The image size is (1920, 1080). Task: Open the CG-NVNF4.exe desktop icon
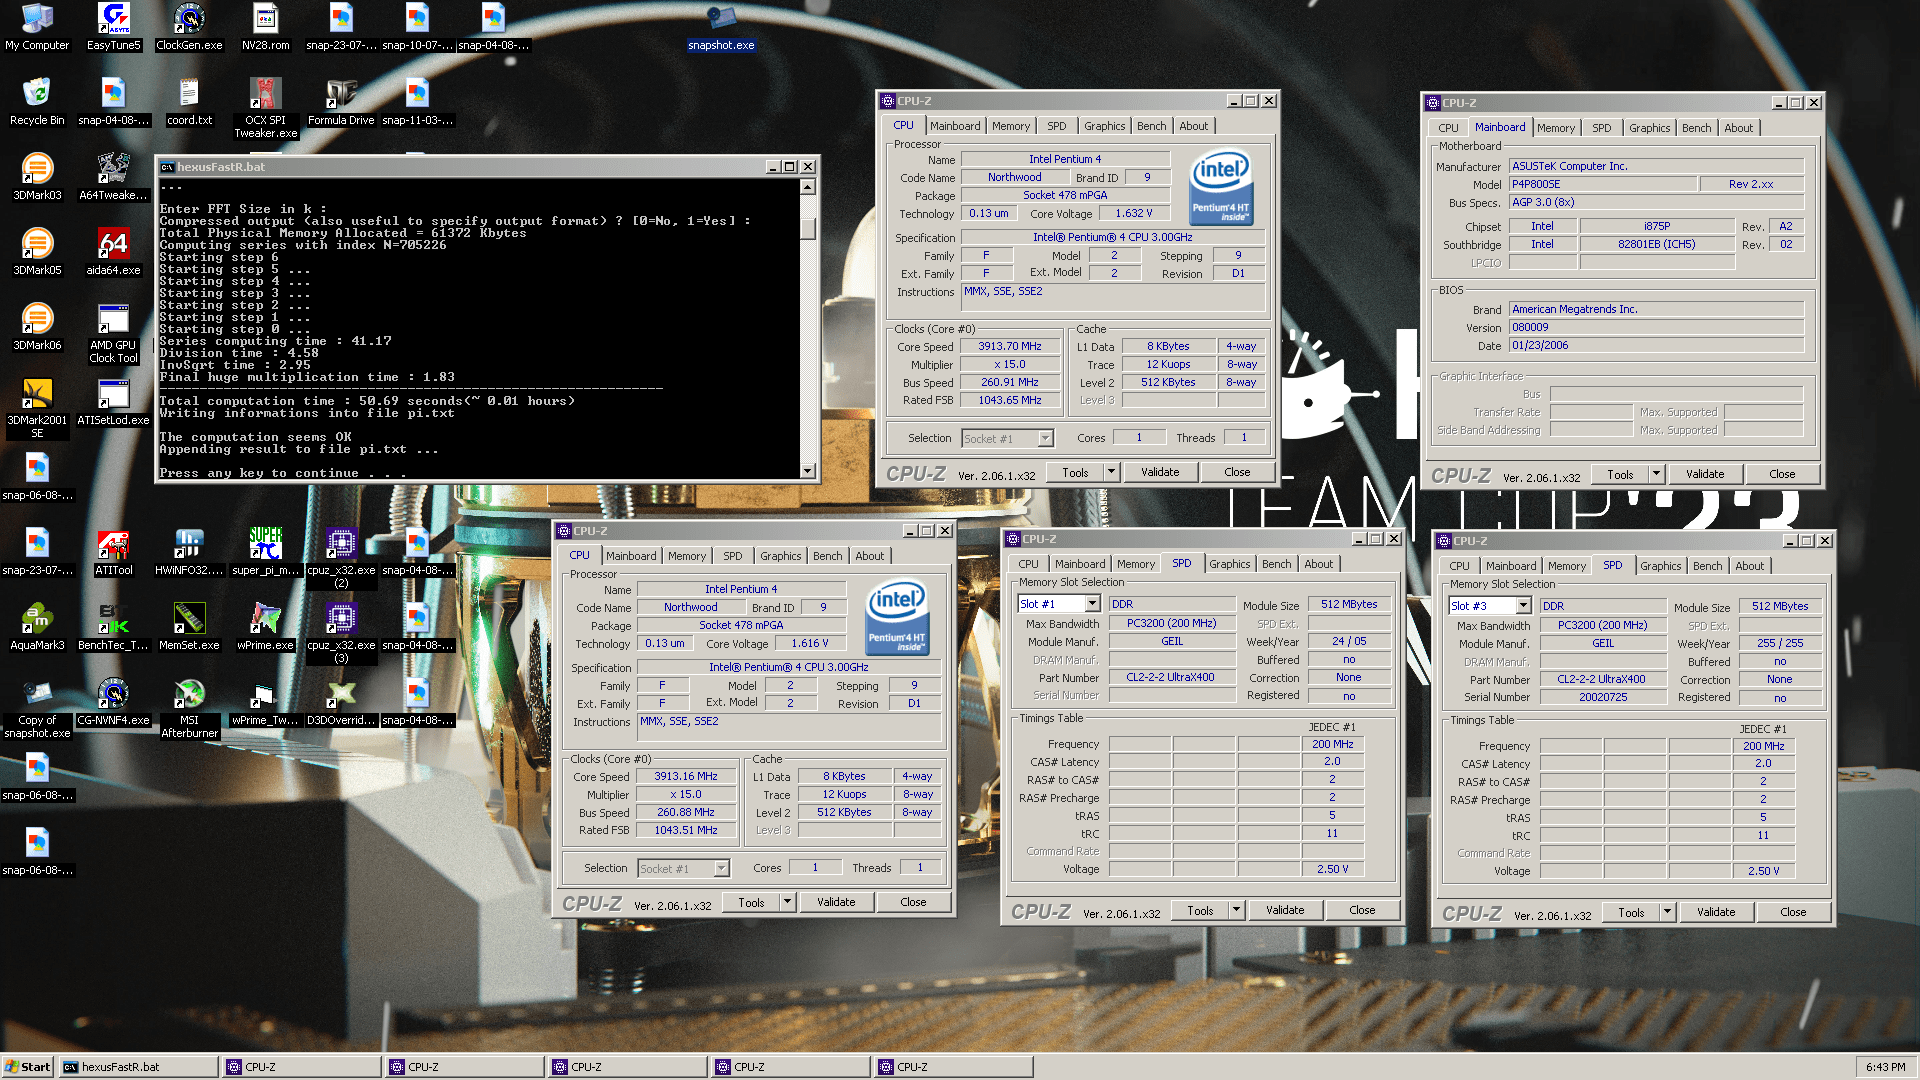tap(113, 702)
